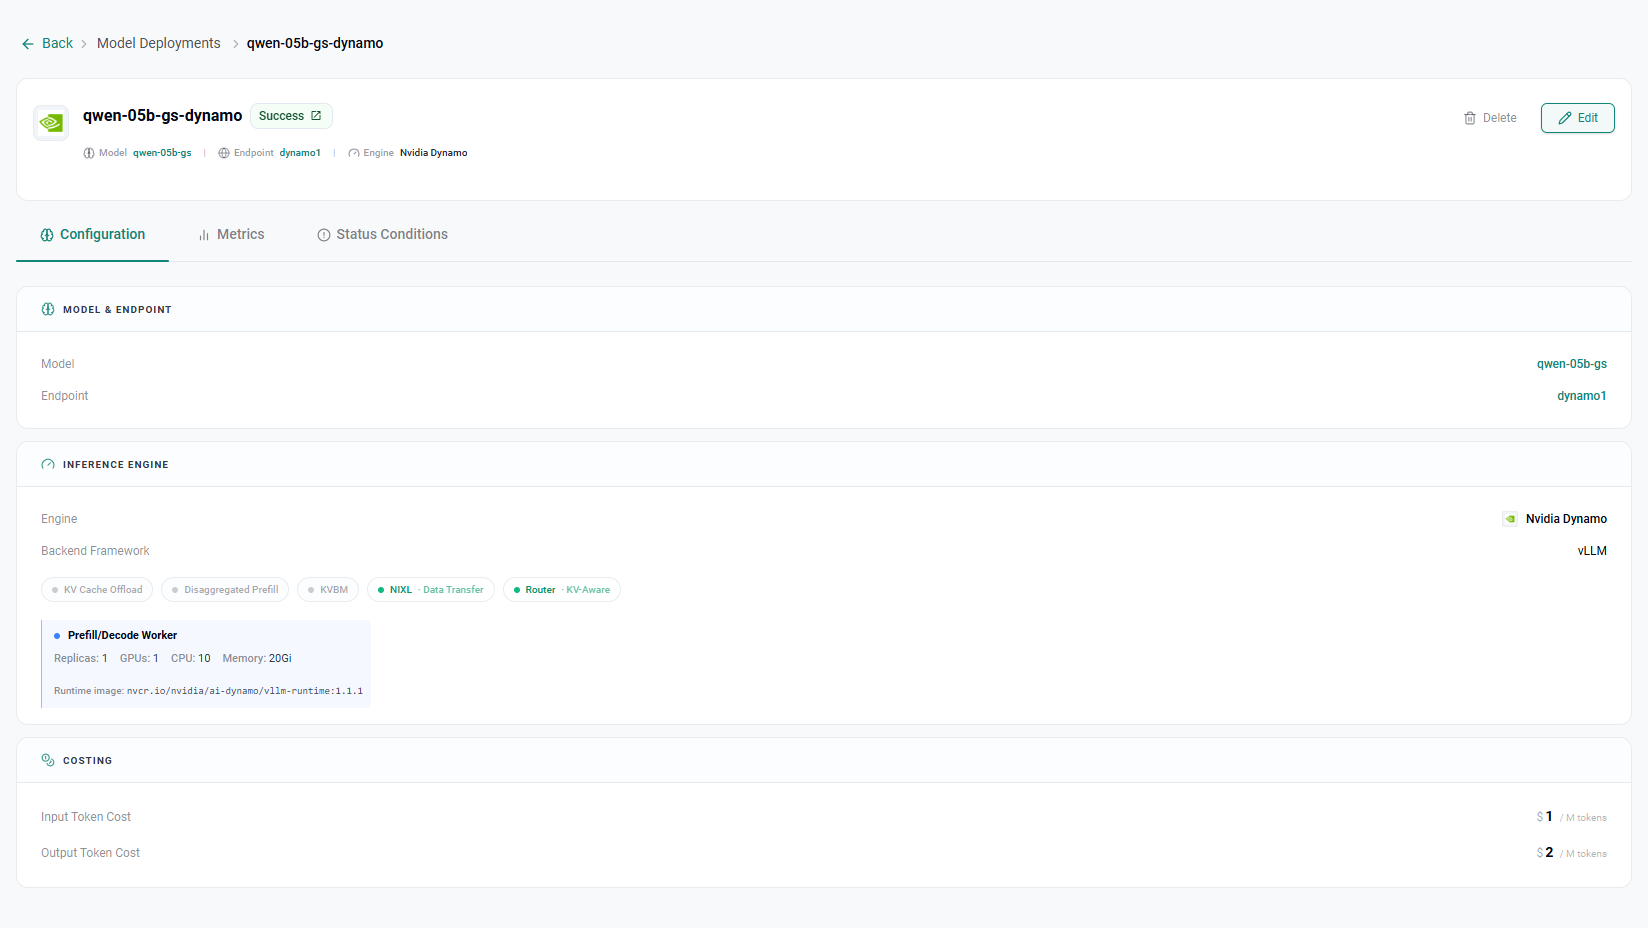1648x928 pixels.
Task: Click the Nvidia Dynamo engine text in header
Action: [x=434, y=153]
